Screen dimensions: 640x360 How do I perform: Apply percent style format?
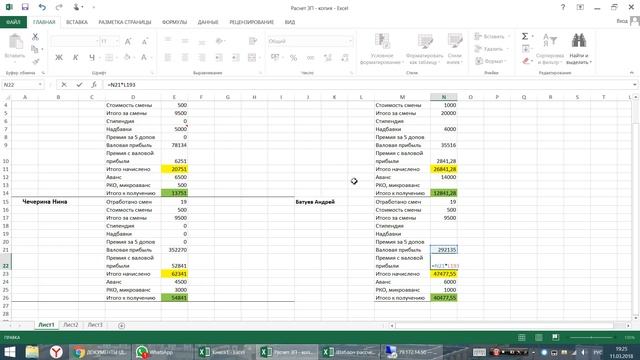coord(293,58)
